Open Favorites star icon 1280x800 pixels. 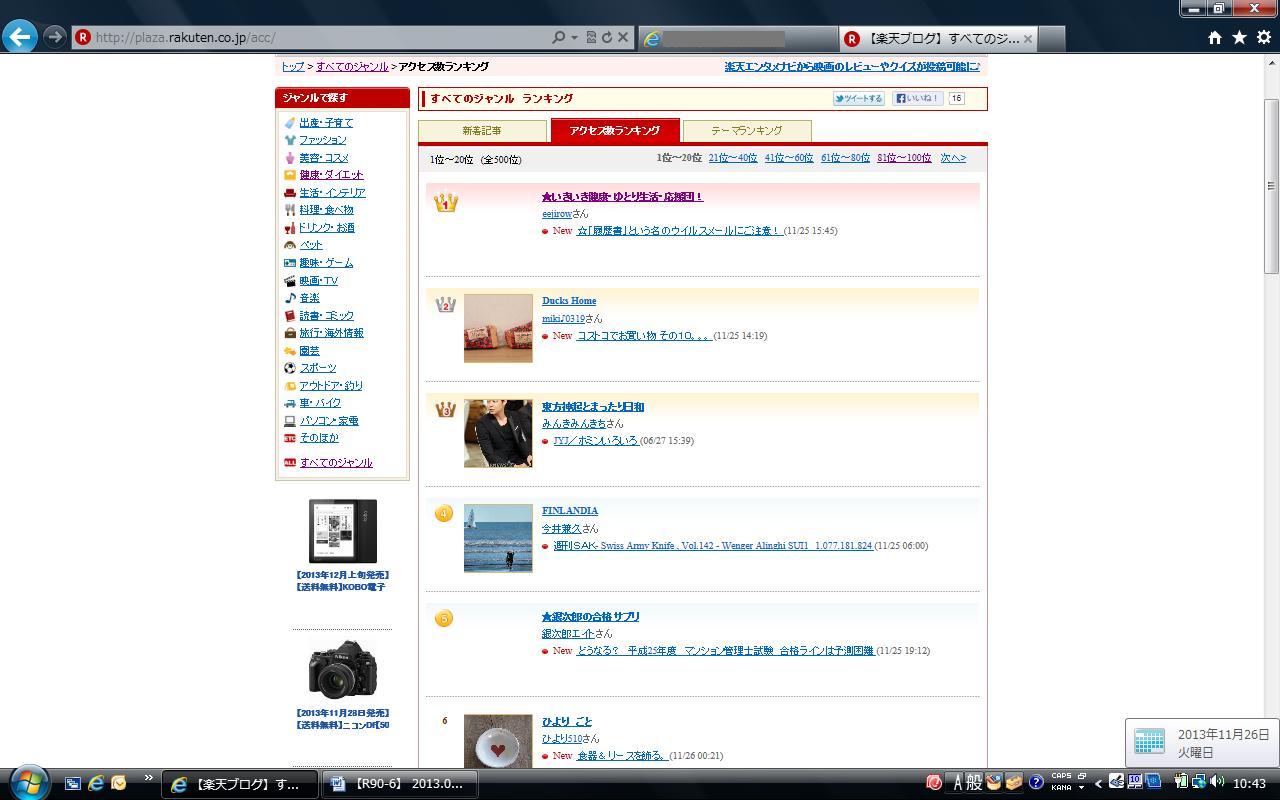1239,37
